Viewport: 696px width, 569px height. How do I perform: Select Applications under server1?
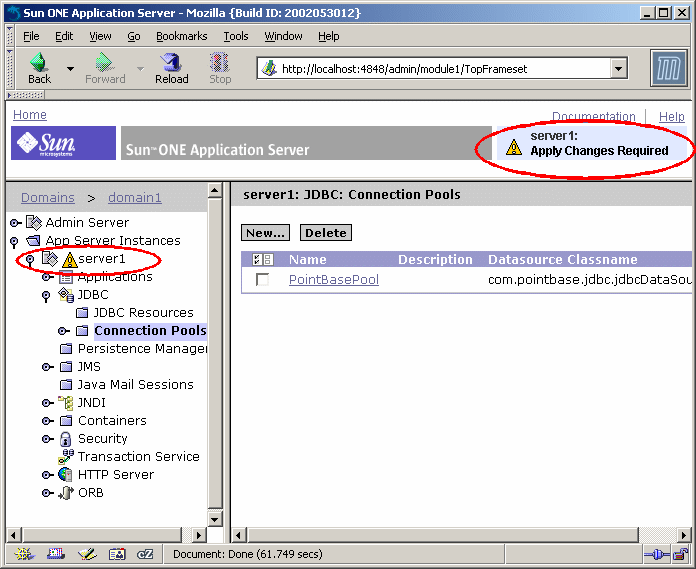115,277
